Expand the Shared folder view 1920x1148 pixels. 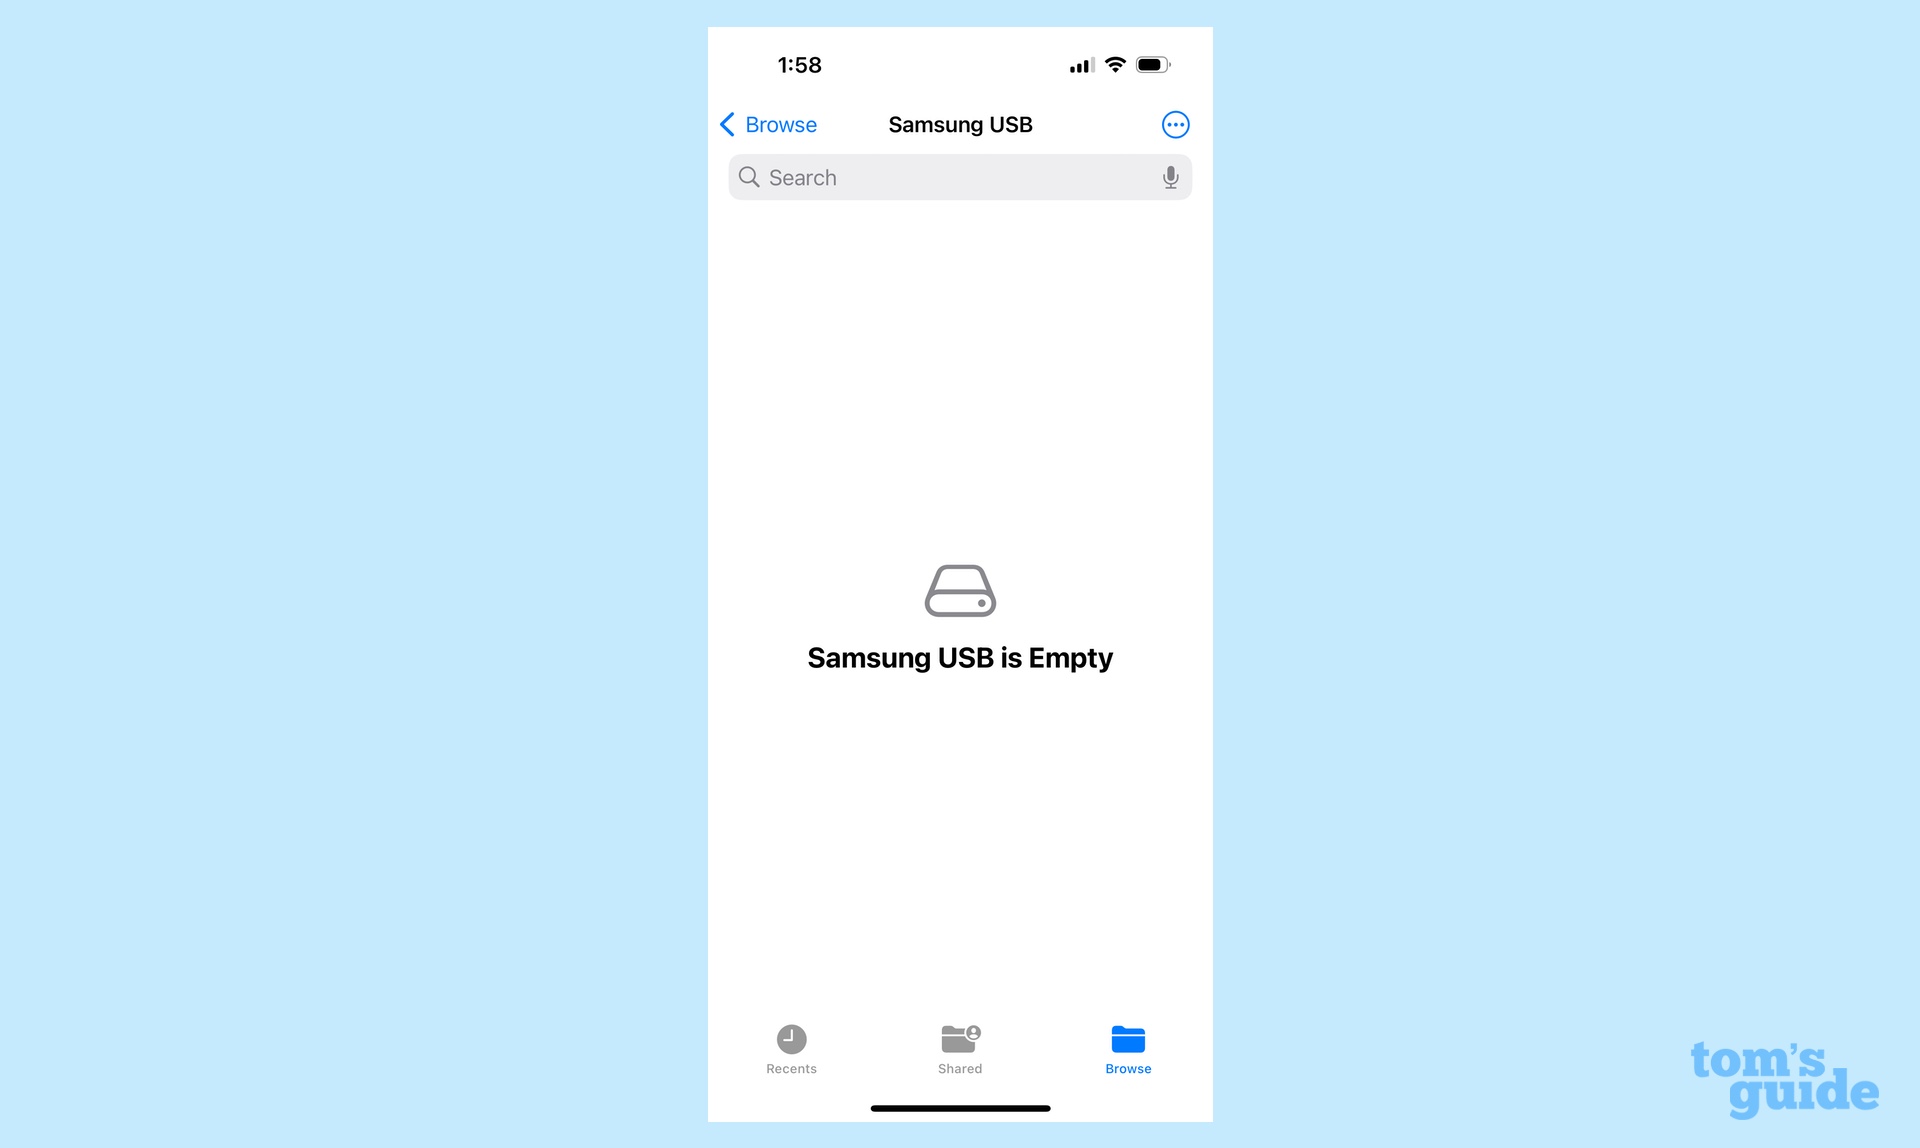tap(959, 1048)
